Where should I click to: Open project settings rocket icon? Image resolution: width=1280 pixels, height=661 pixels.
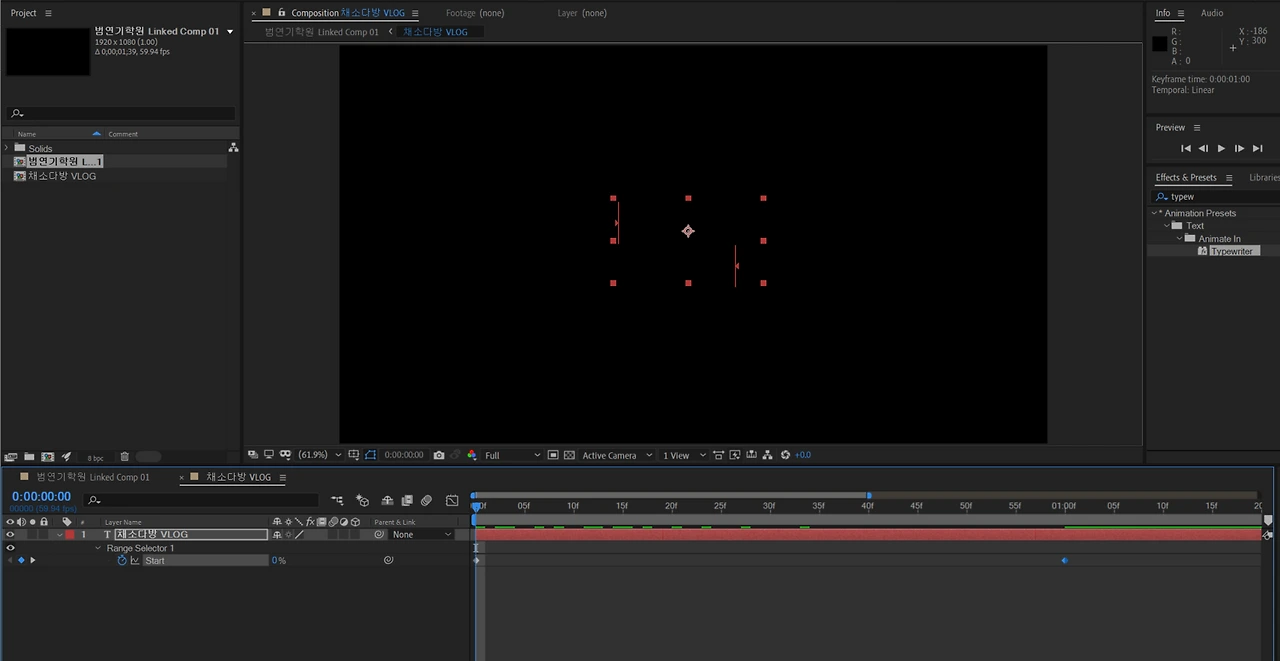click(66, 456)
